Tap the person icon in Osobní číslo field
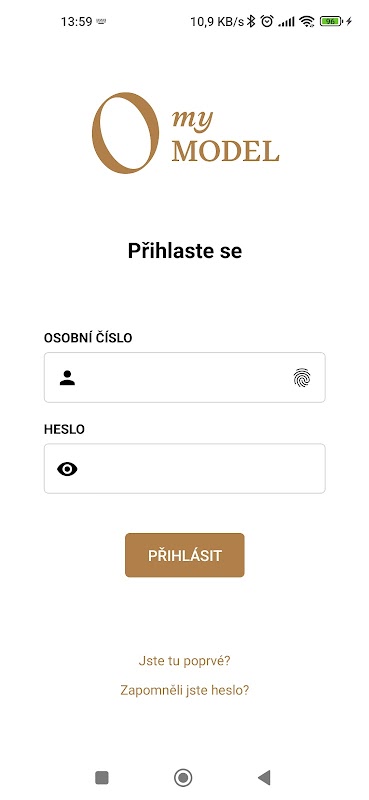This screenshot has width=369, height=800. 67,378
